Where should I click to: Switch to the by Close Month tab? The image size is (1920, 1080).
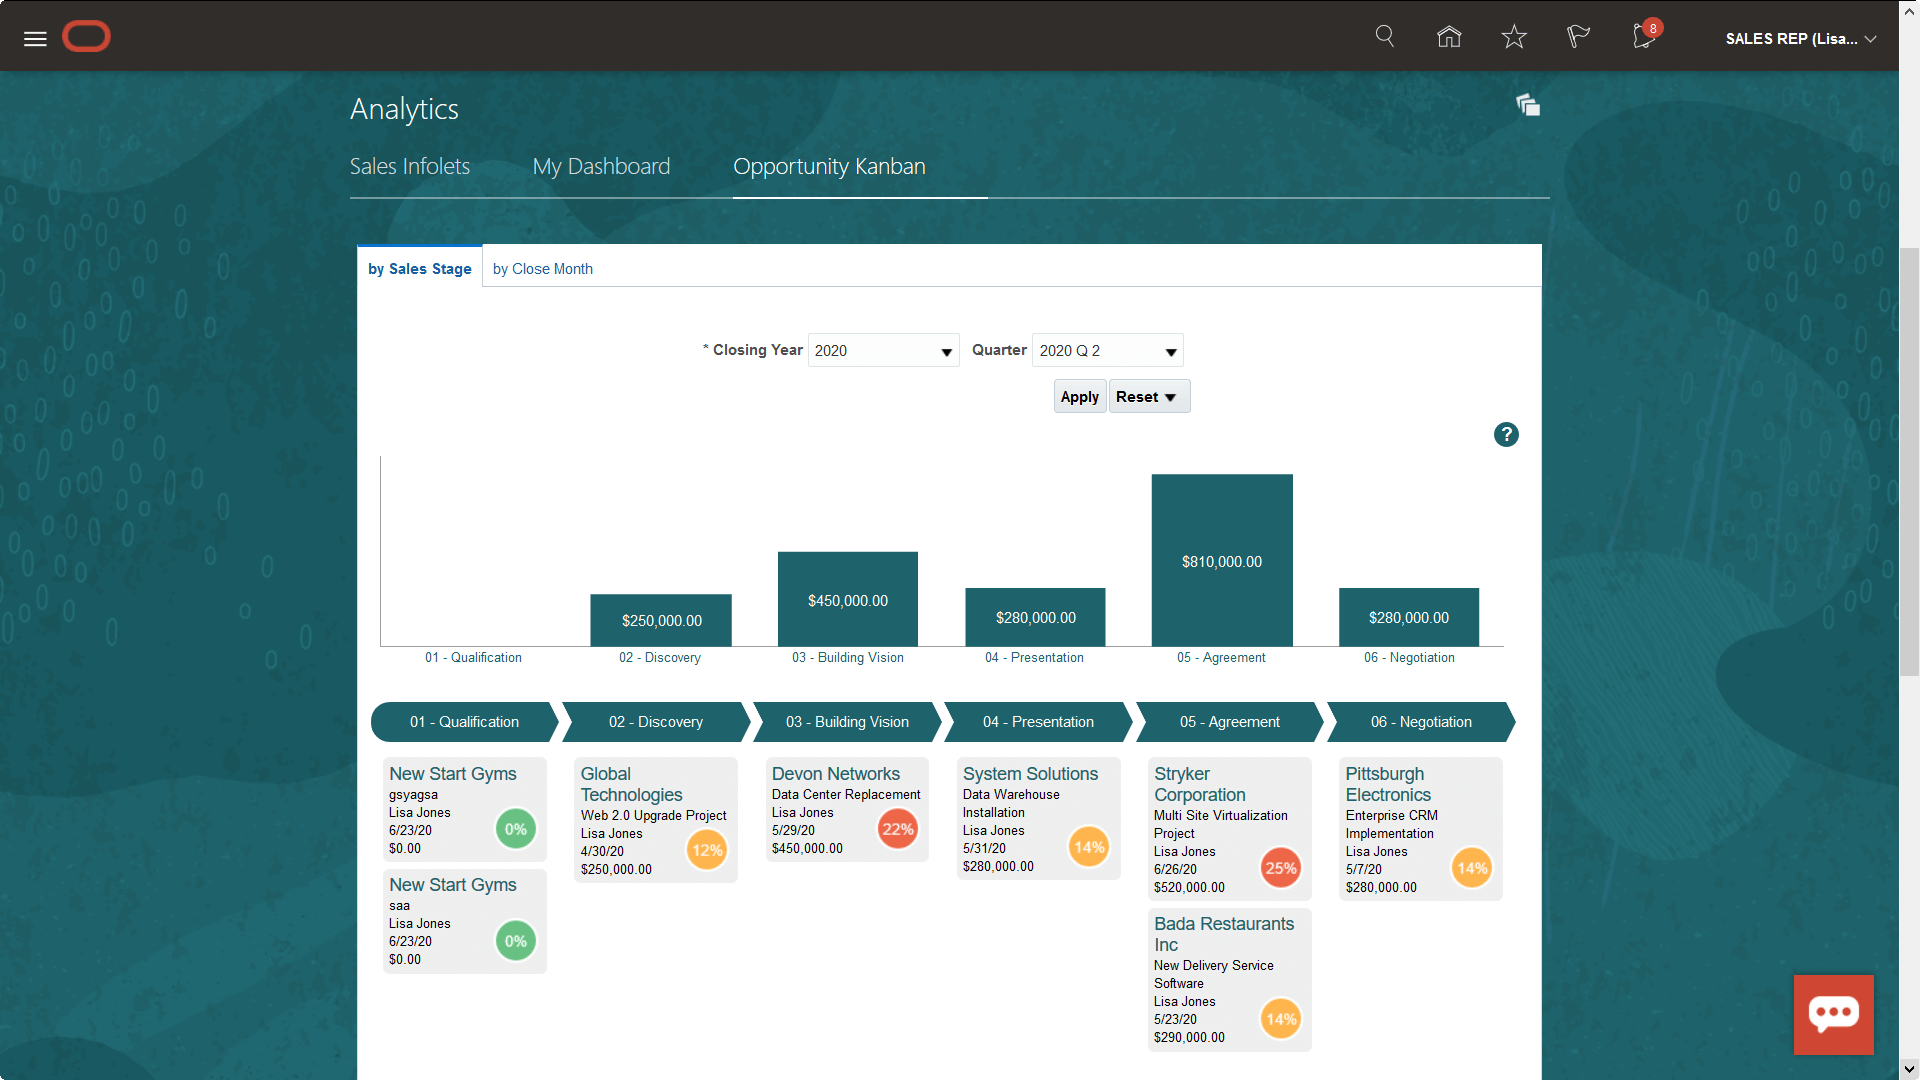coord(542,268)
